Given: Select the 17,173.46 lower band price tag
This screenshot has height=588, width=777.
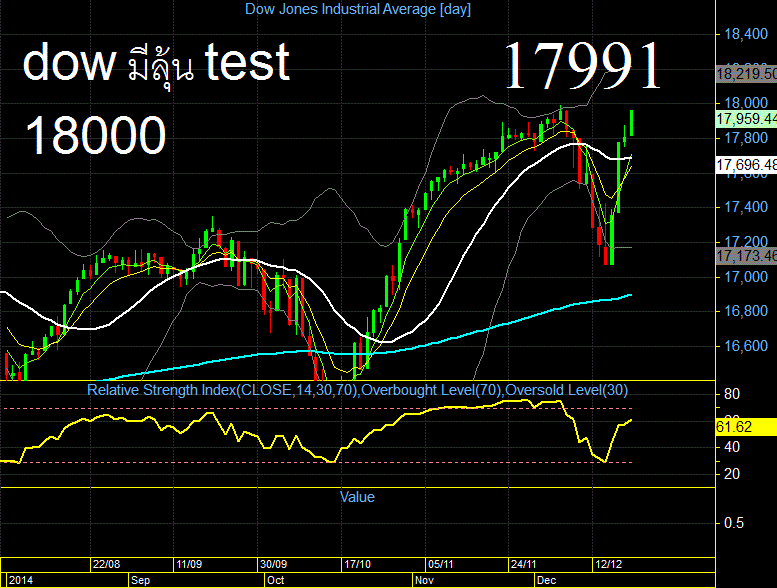Looking at the screenshot, I should click(746, 256).
